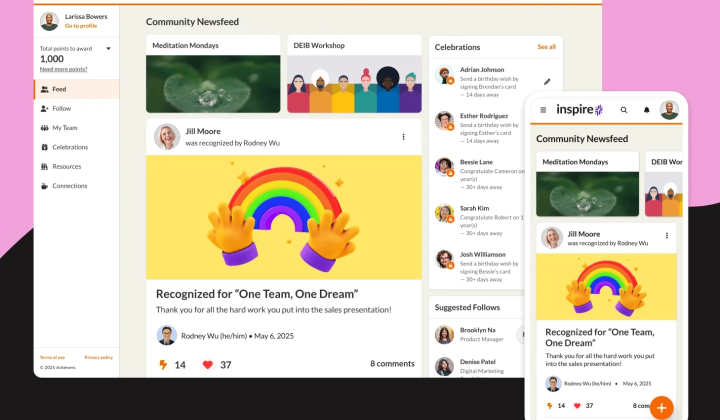Click the Esther Rodriguez name text

pyautogui.click(x=484, y=116)
